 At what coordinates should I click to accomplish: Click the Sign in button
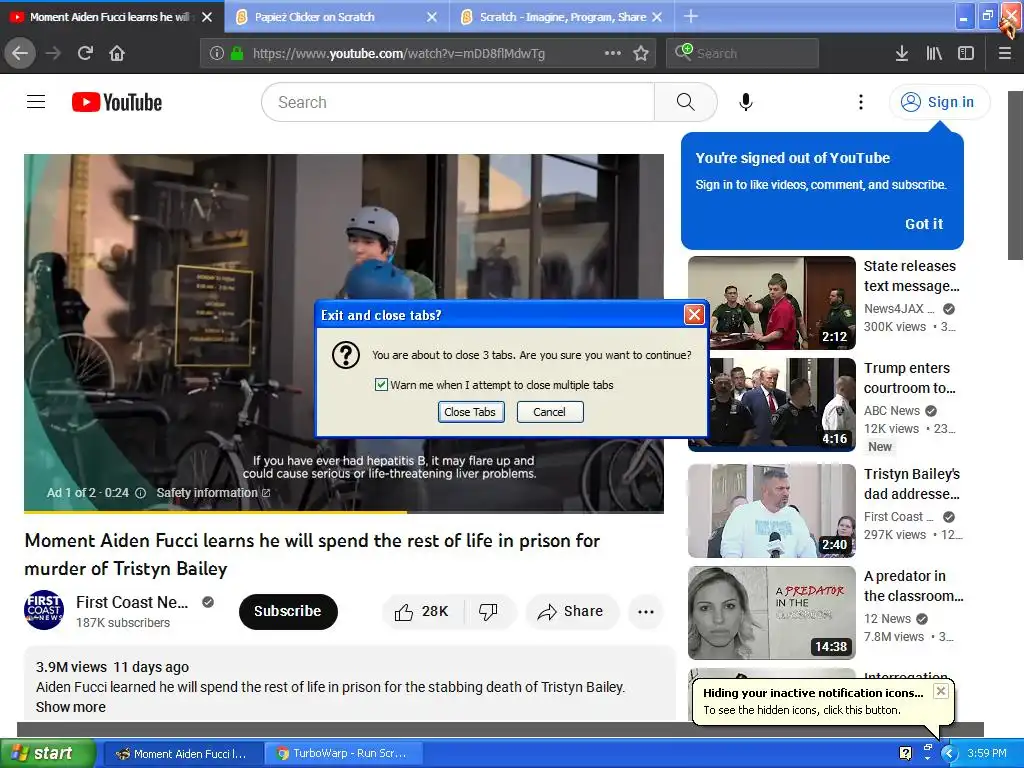(939, 102)
